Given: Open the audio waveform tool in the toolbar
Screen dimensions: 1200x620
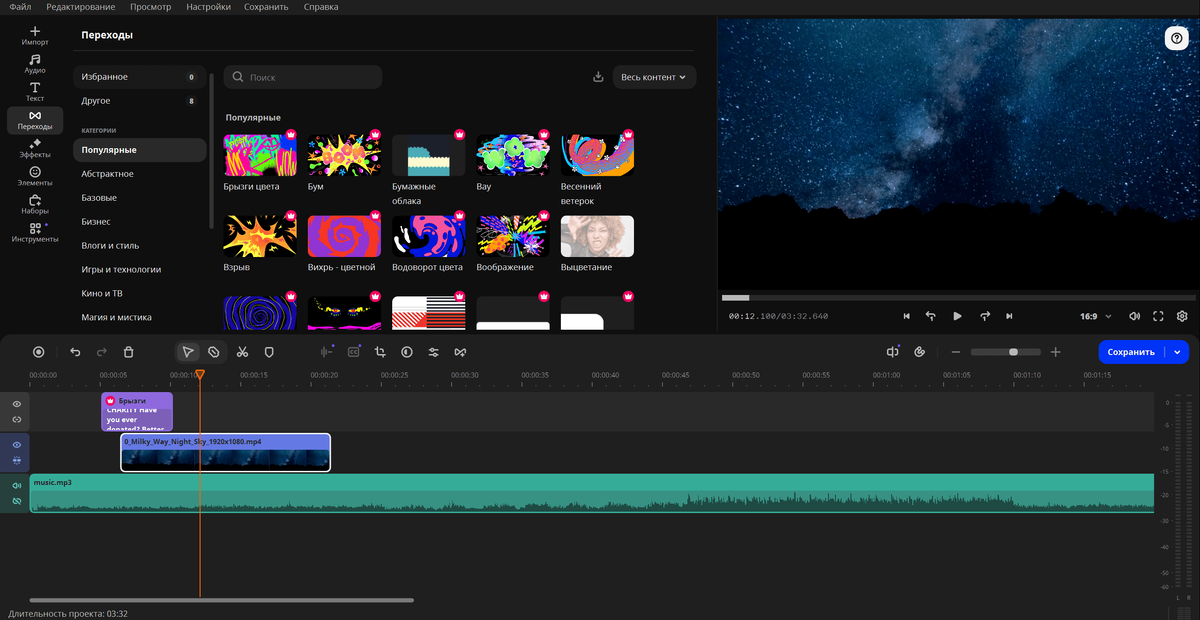Looking at the screenshot, I should [326, 352].
